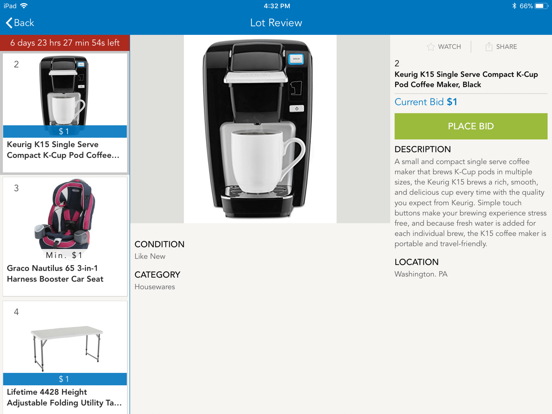The height and width of the screenshot is (414, 552).
Task: Open the SHARE options
Action: [501, 46]
